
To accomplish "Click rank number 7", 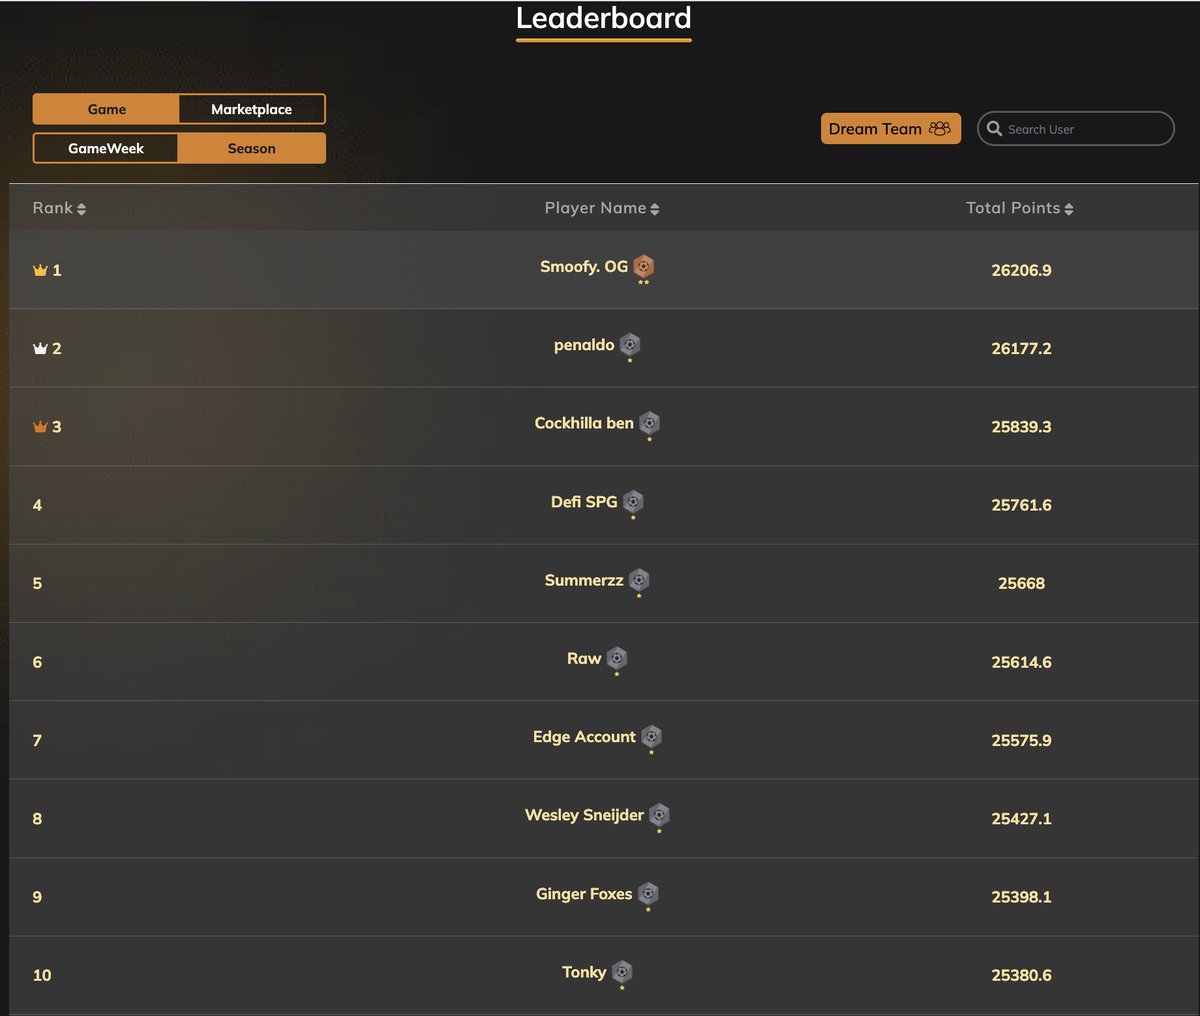I will point(37,740).
